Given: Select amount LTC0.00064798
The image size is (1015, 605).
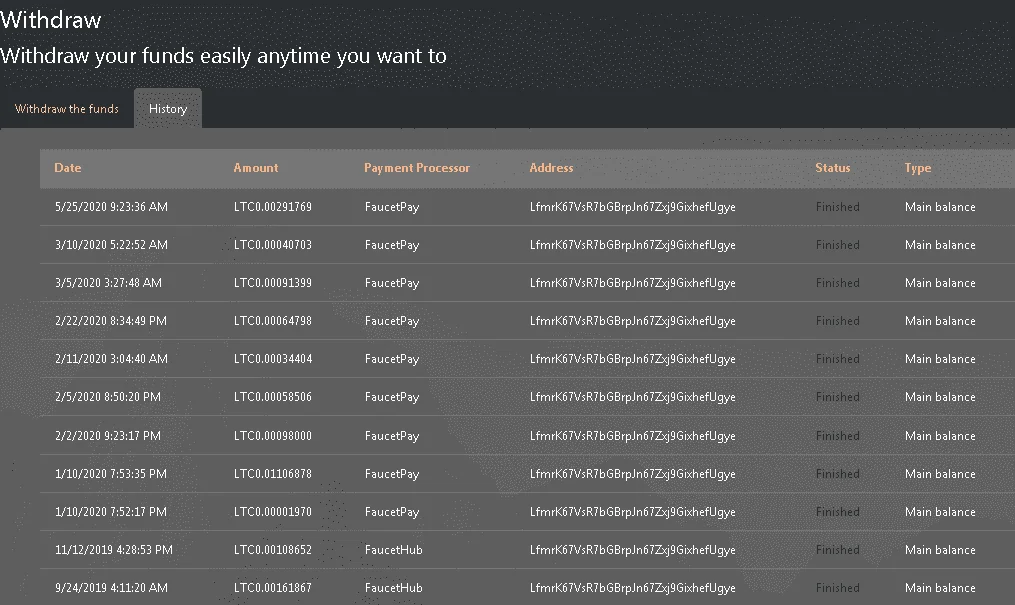Looking at the screenshot, I should point(273,321).
